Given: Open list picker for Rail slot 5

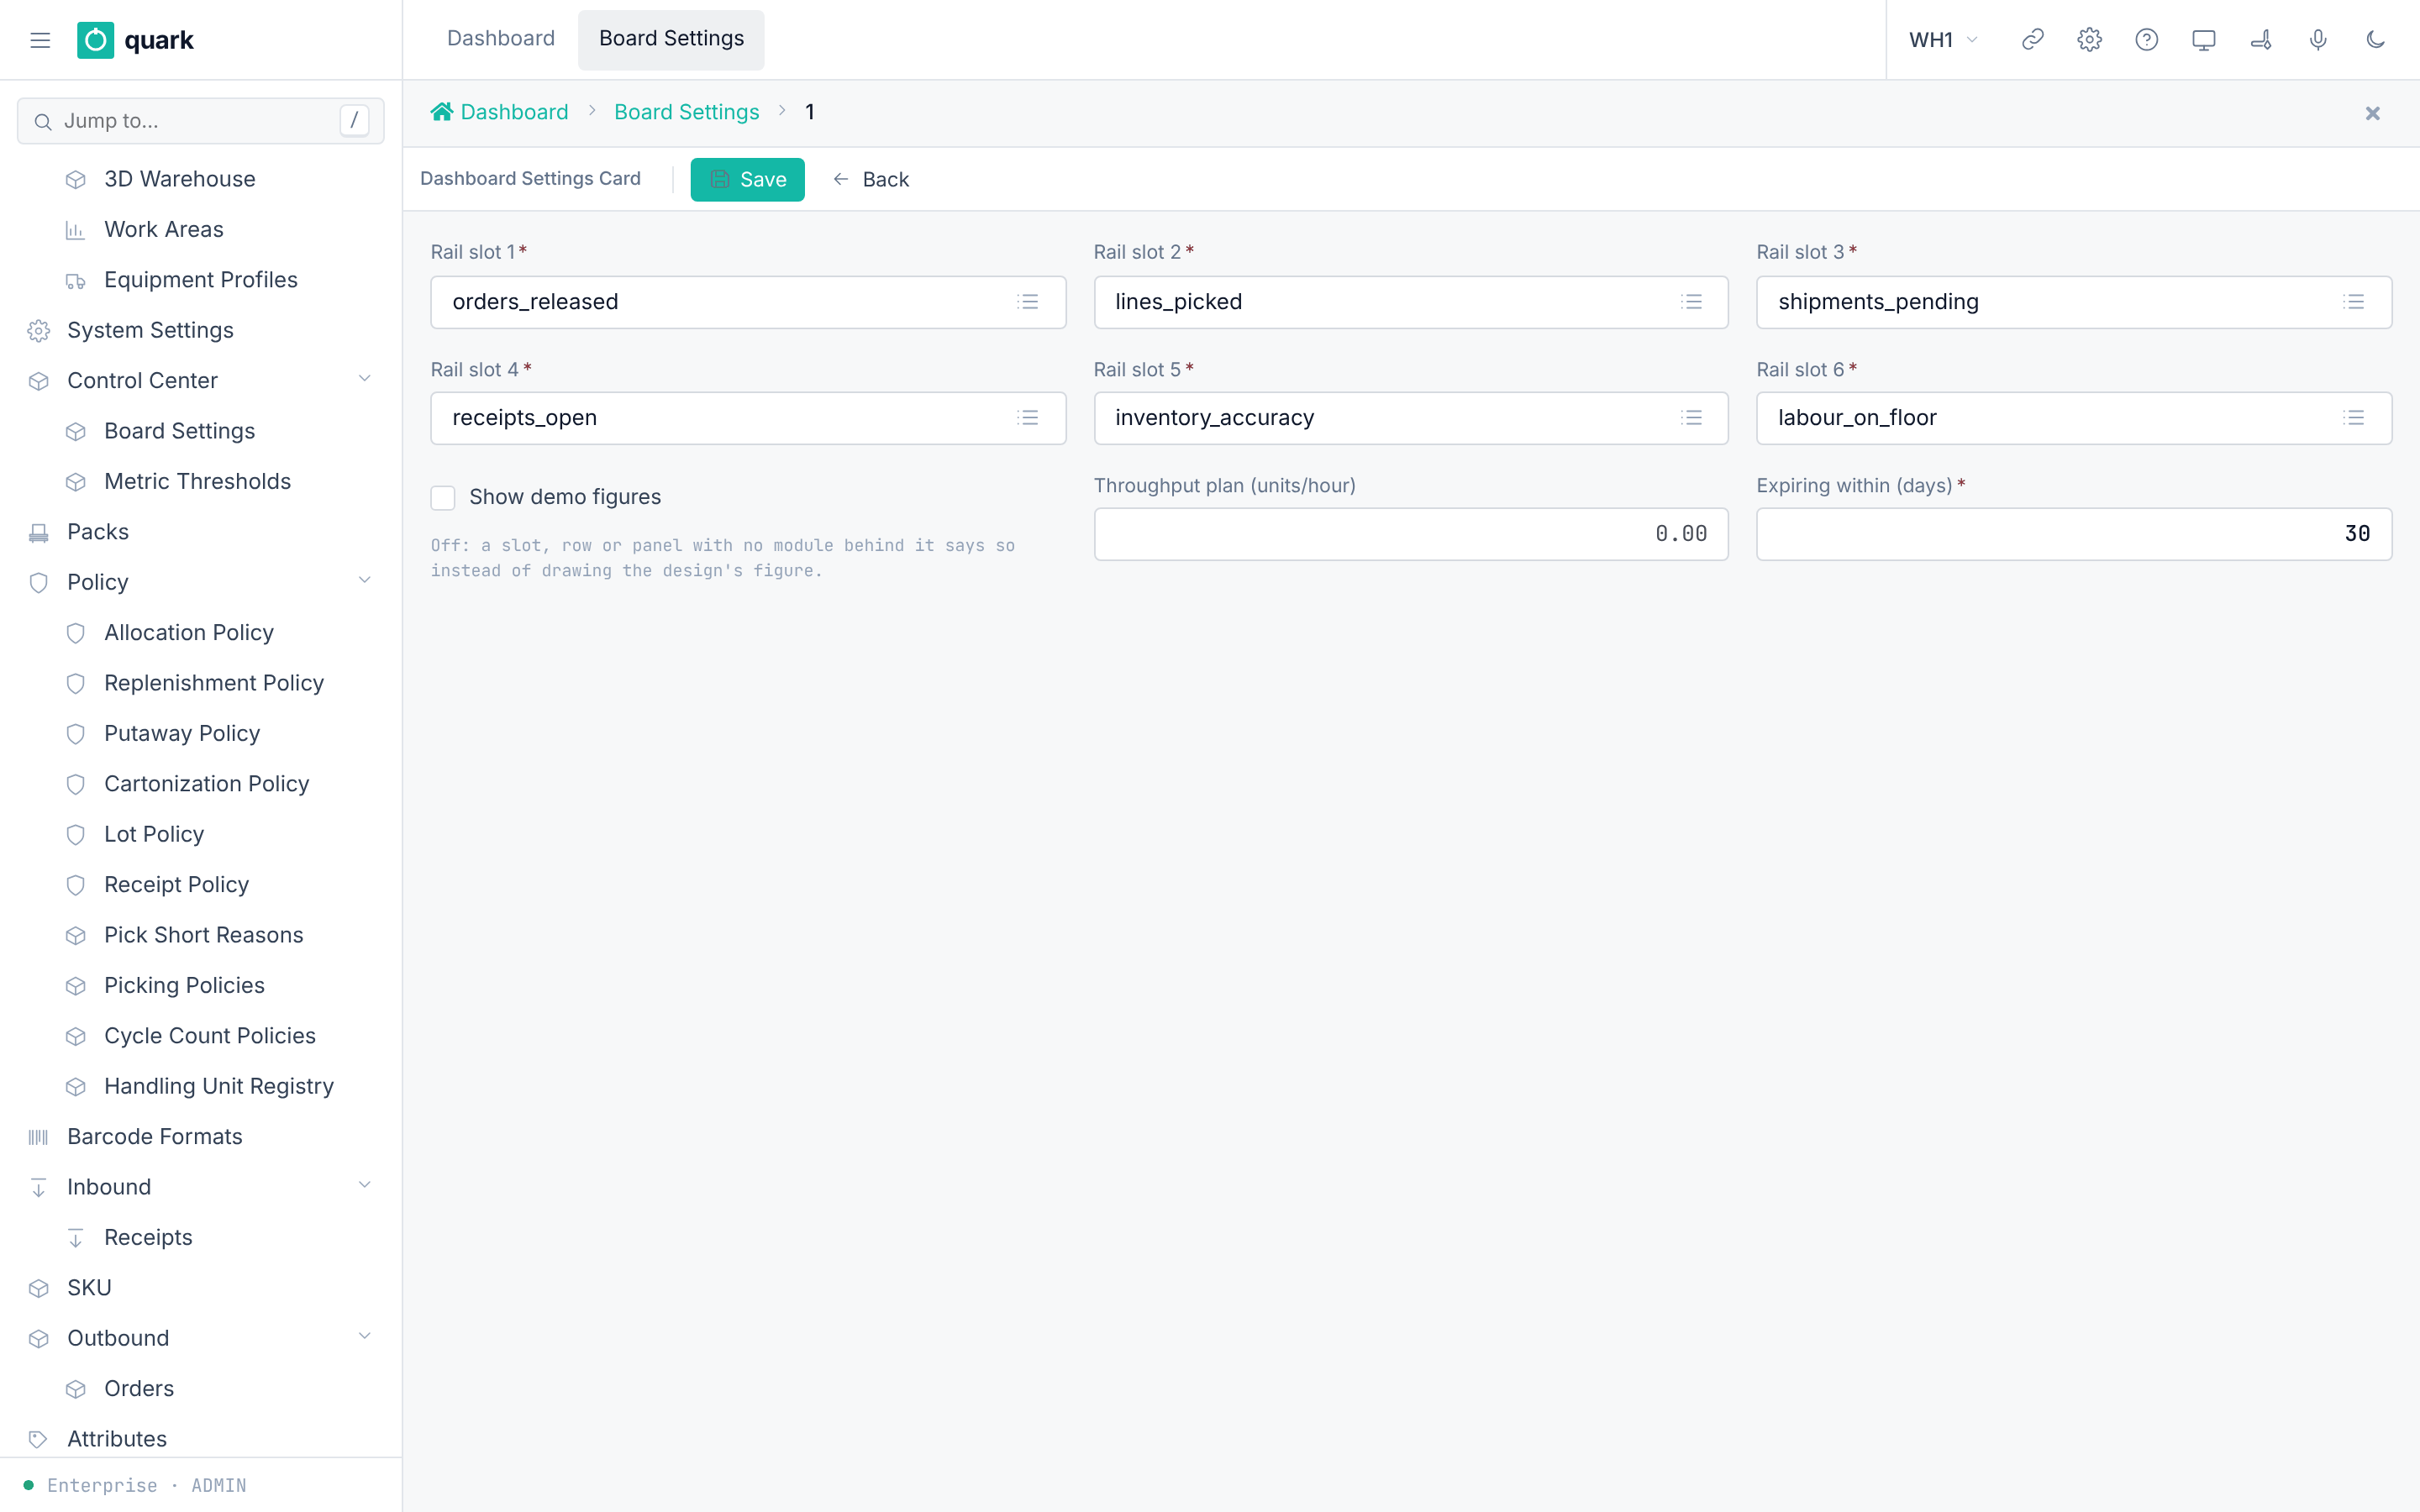Looking at the screenshot, I should [x=1691, y=418].
